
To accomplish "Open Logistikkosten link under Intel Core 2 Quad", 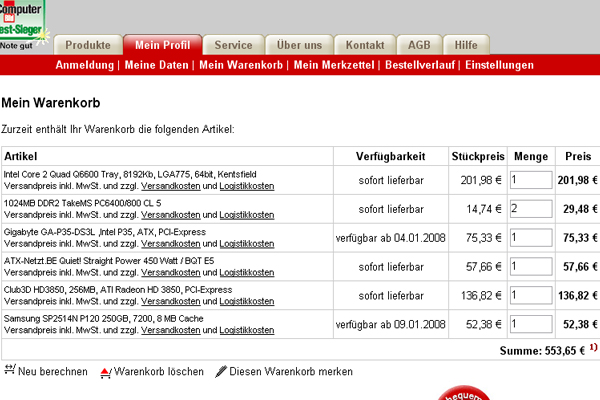I will click(x=247, y=186).
